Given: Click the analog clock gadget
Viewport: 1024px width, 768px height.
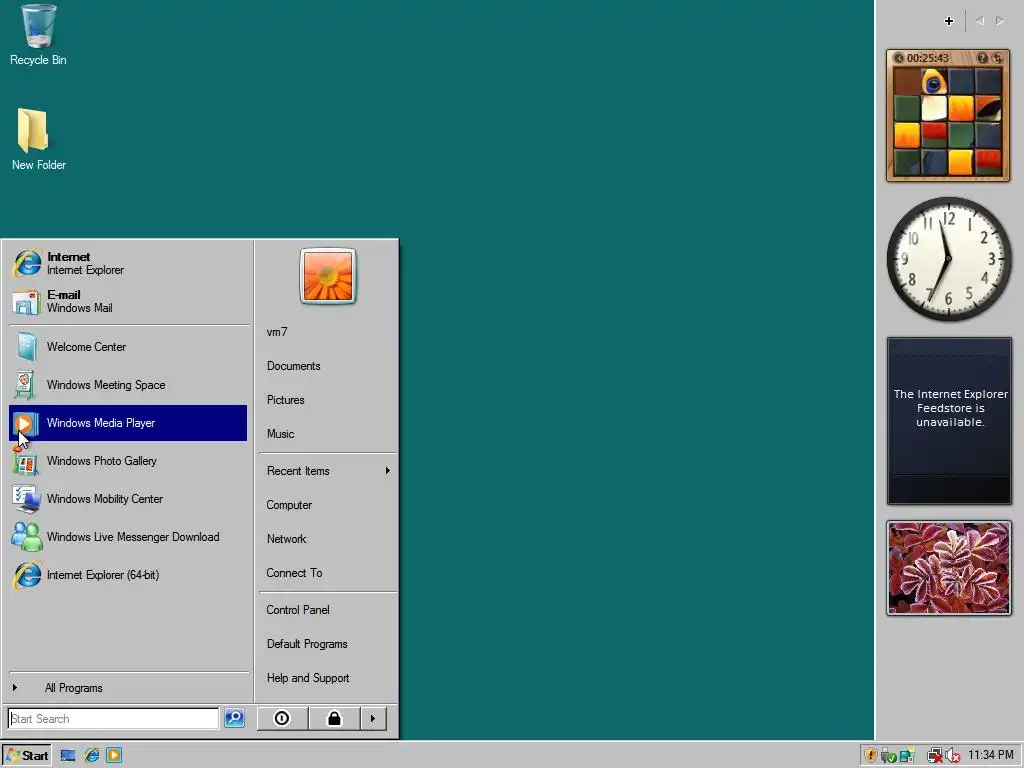Looking at the screenshot, I should (948, 259).
